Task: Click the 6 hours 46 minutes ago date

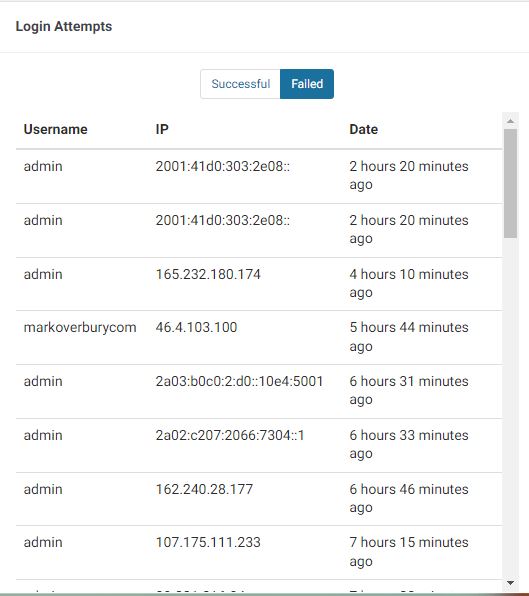Action: (409, 498)
